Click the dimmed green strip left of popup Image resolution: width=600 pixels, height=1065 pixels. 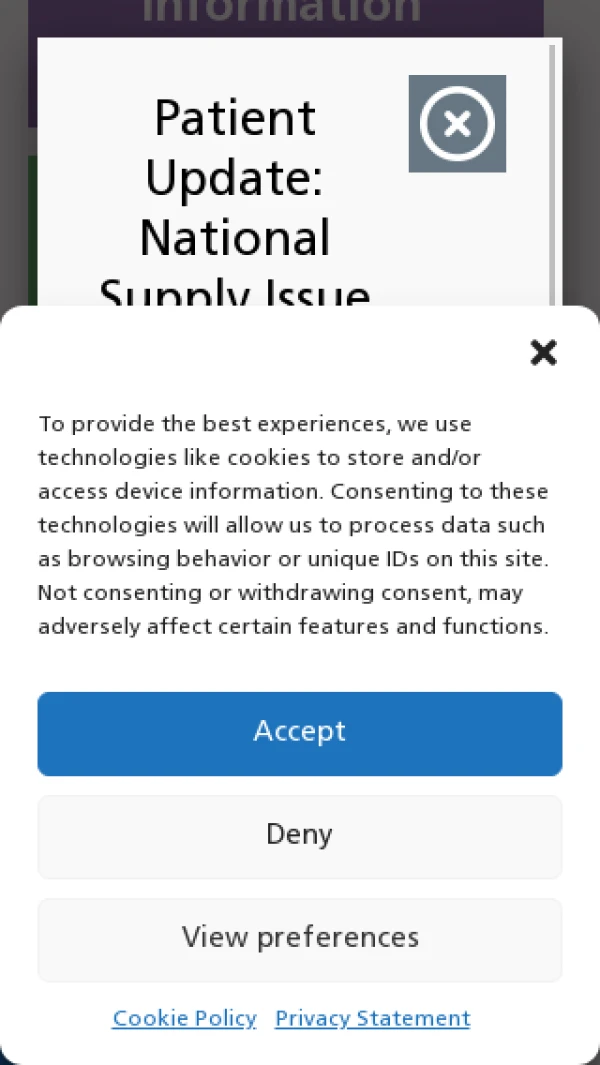(x=32, y=230)
